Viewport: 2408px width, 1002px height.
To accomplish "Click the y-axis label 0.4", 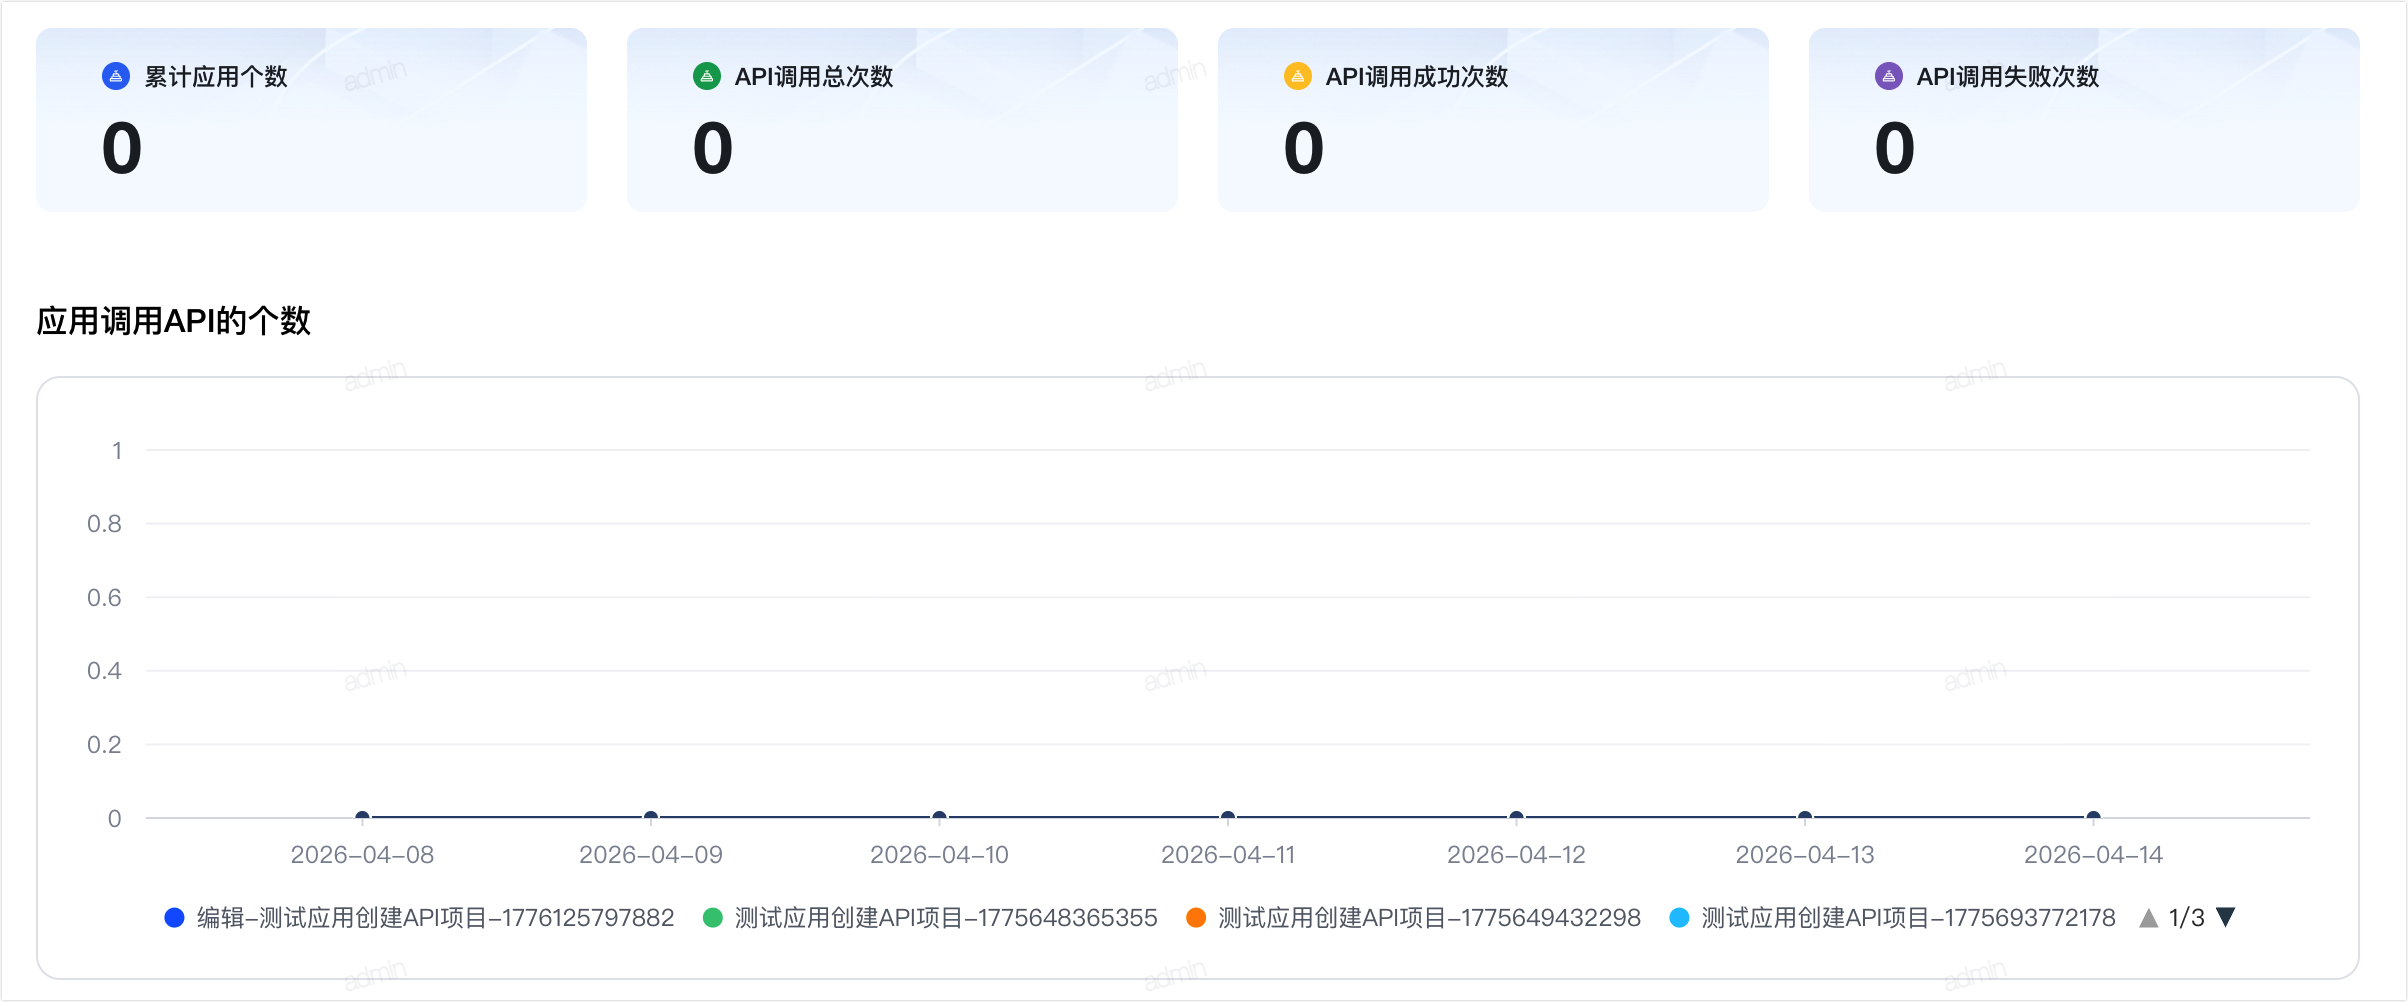I will (x=104, y=671).
